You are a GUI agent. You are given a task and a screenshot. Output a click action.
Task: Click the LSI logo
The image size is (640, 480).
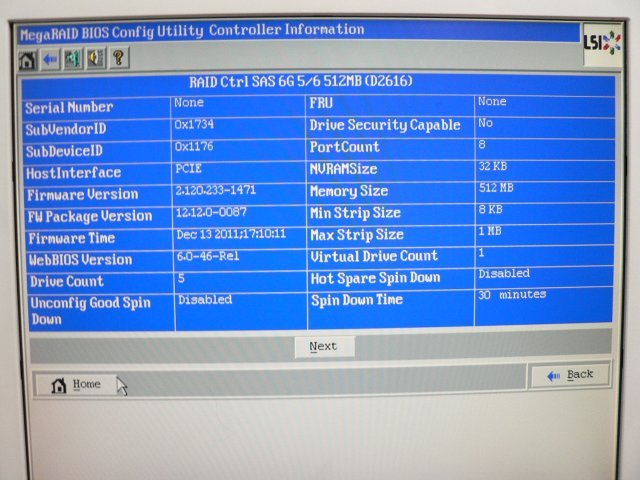[603, 44]
